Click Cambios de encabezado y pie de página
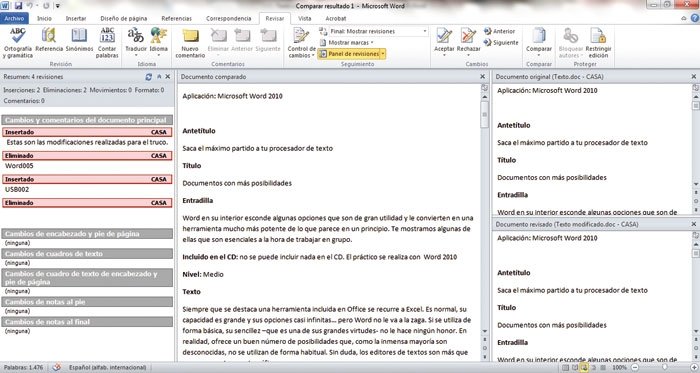700x373 pixels. click(x=87, y=234)
